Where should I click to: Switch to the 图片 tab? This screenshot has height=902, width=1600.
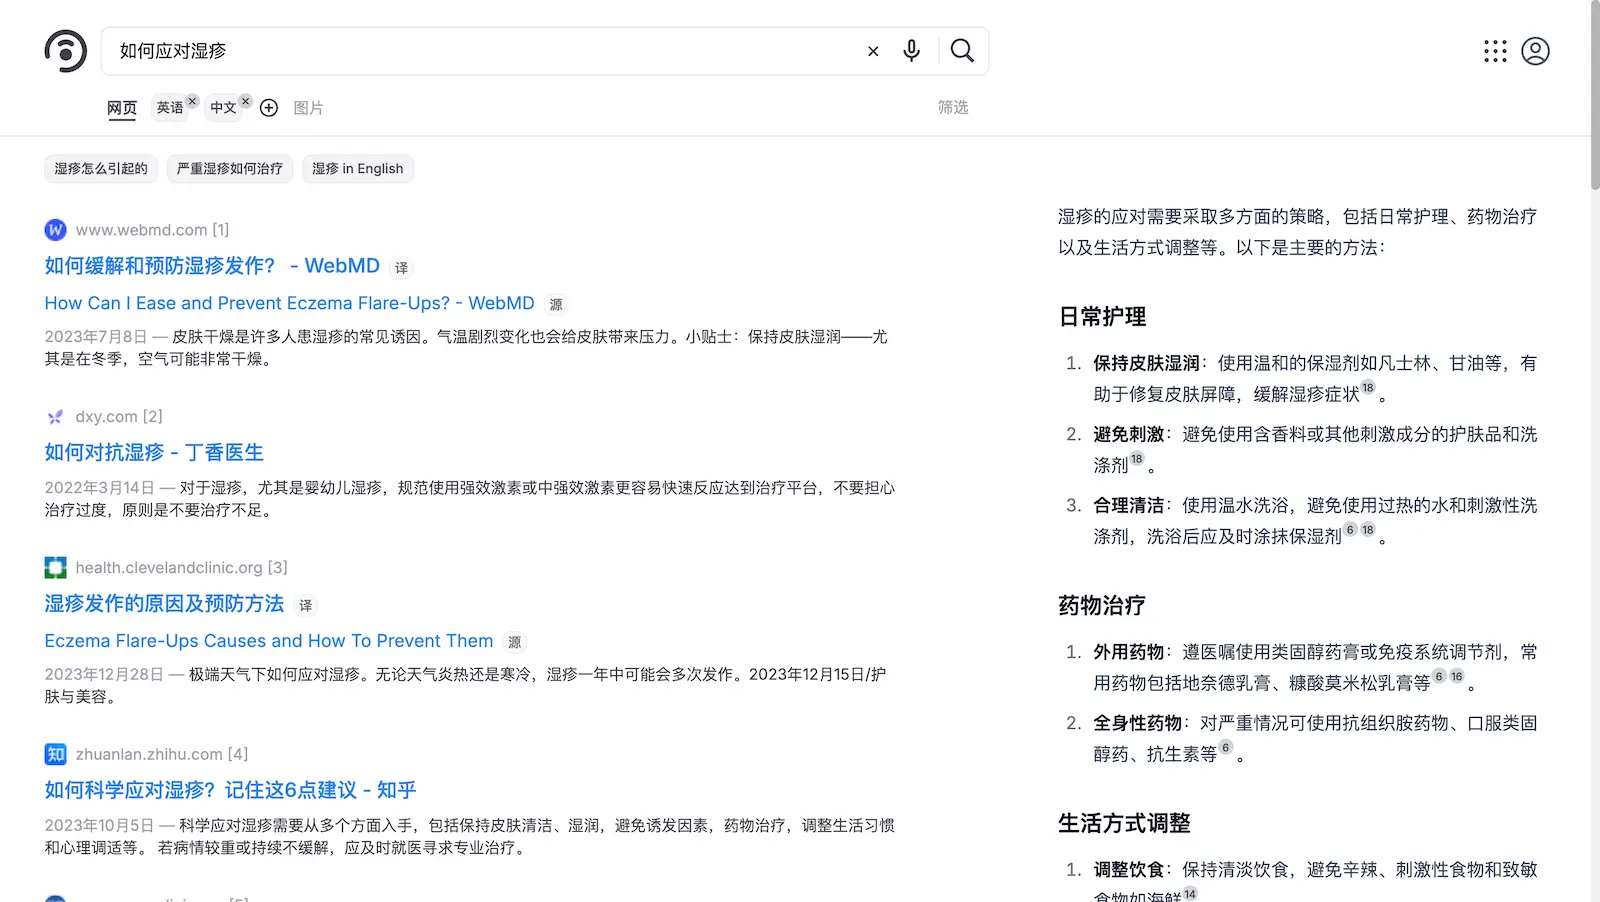(308, 108)
